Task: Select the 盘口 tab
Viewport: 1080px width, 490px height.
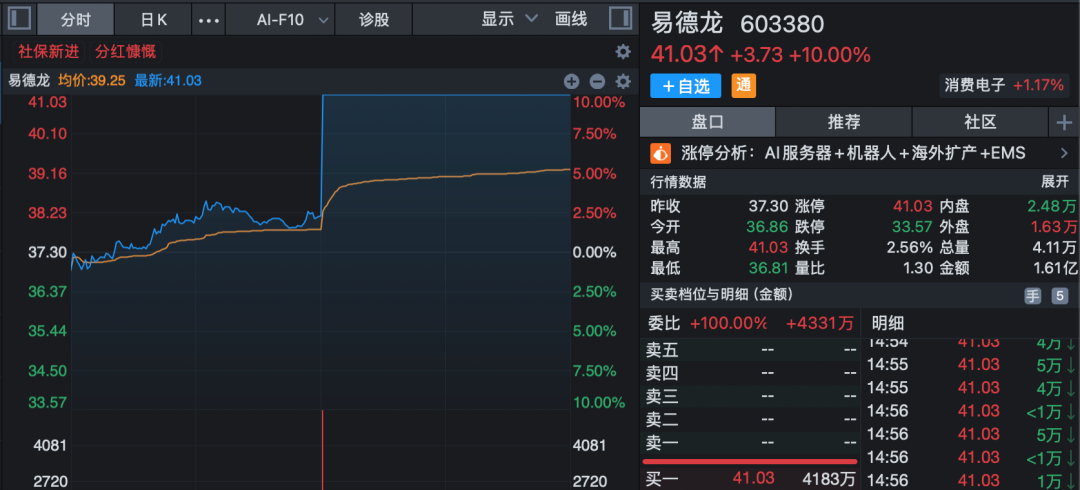Action: click(707, 123)
